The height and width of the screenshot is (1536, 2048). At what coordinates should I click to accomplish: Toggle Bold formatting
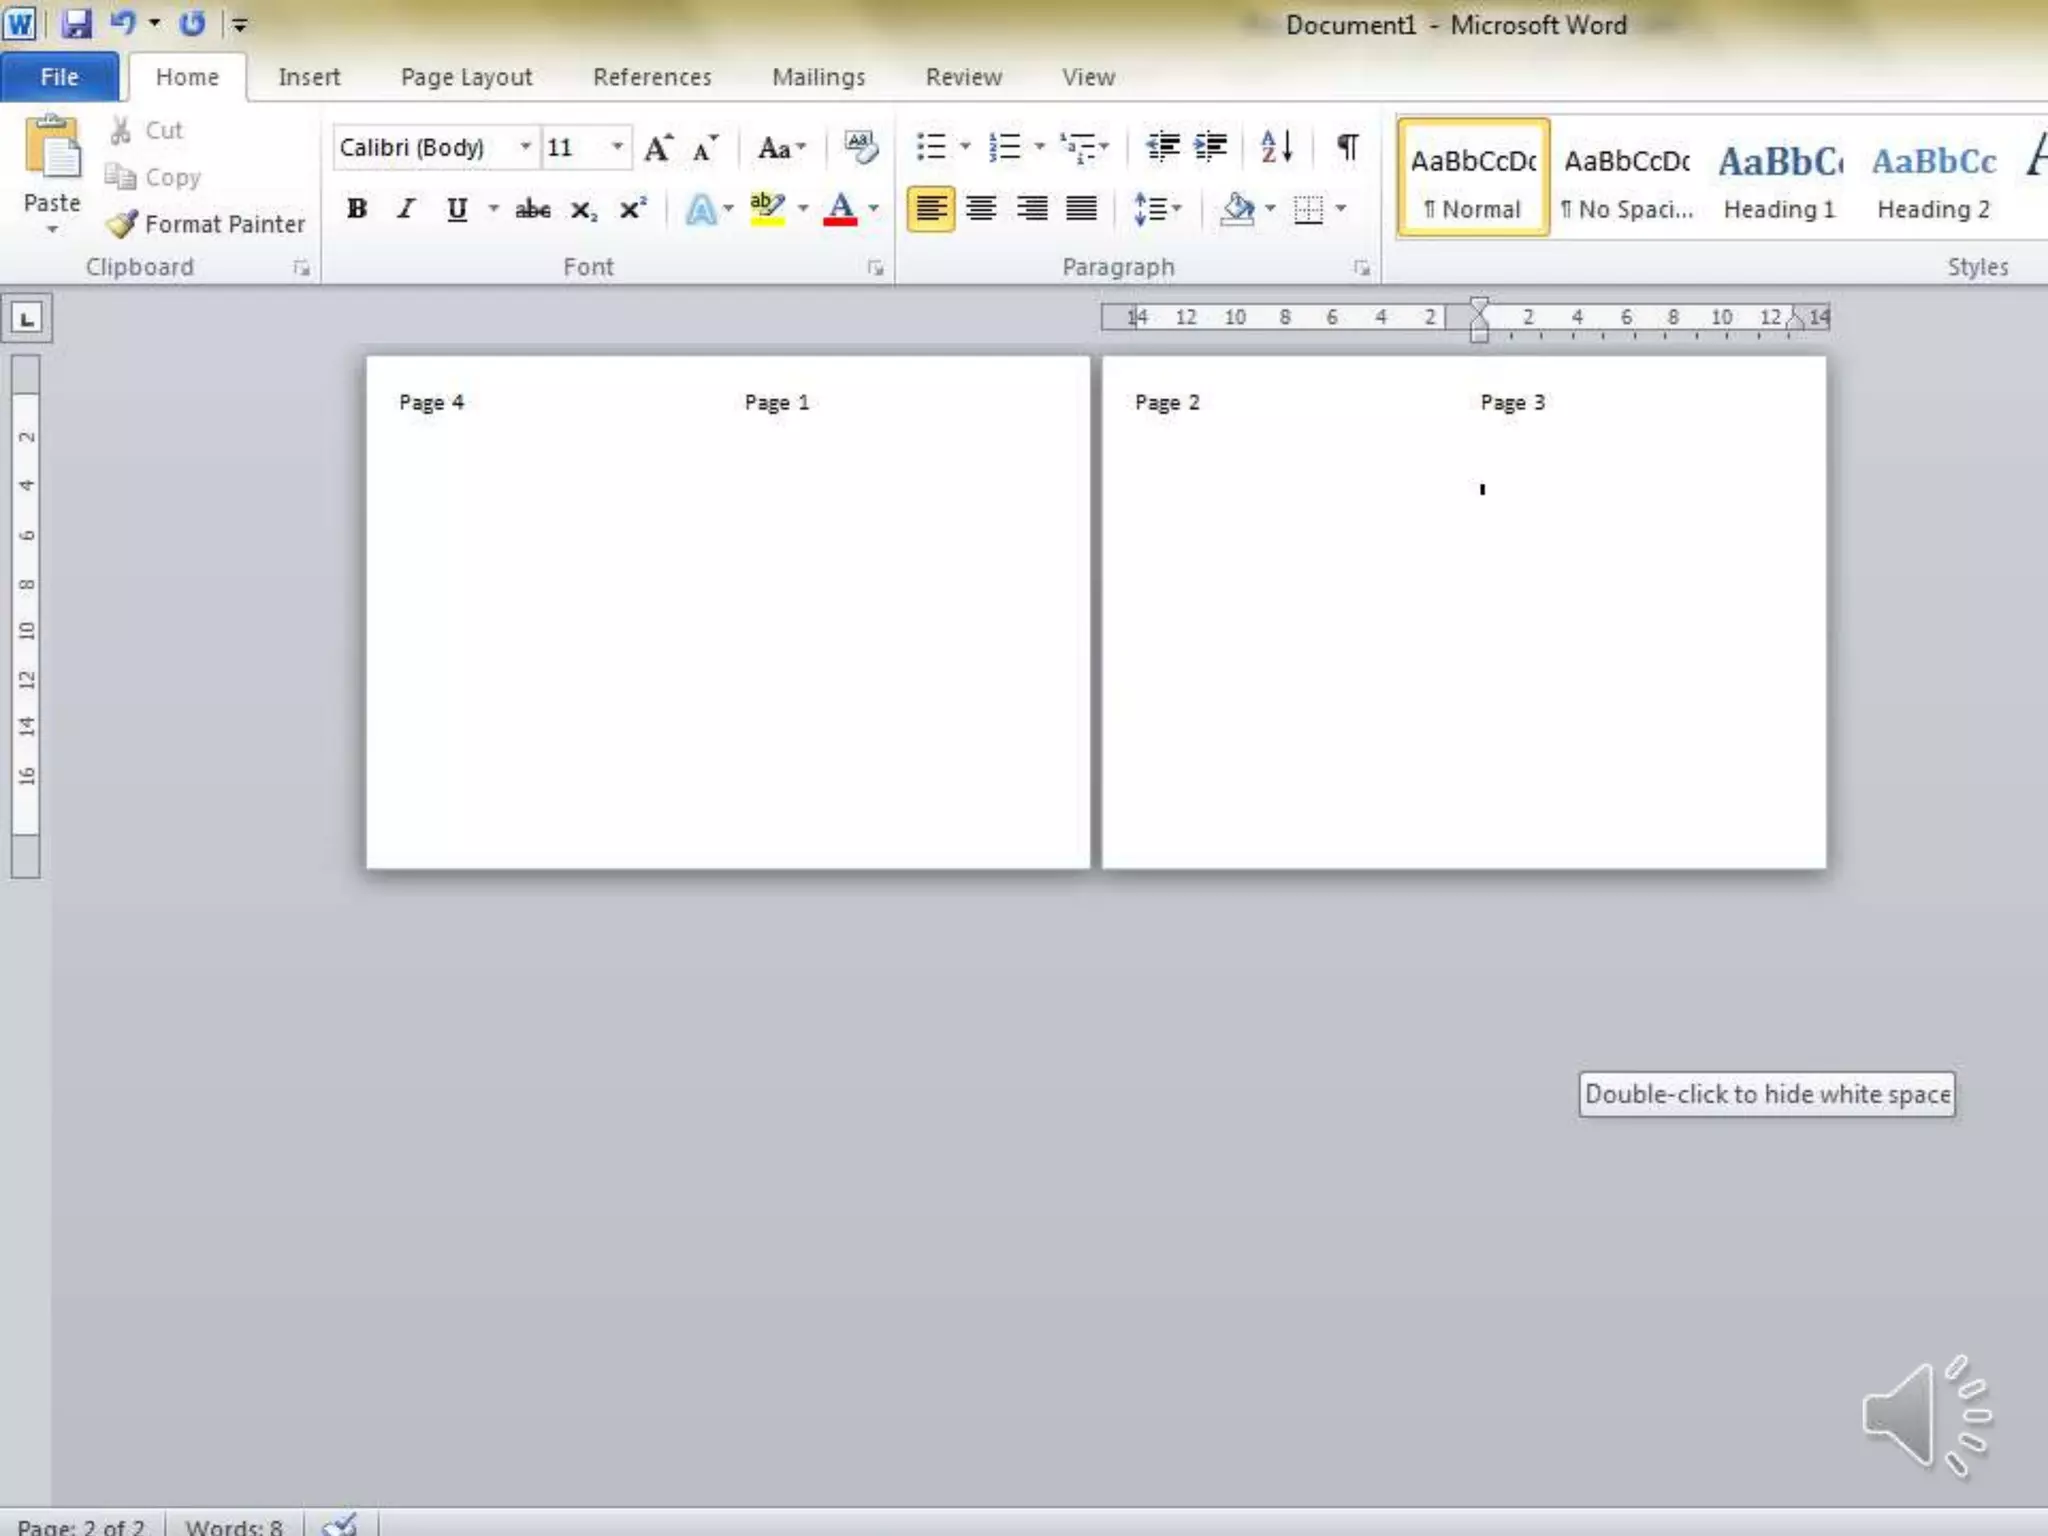[x=357, y=210]
